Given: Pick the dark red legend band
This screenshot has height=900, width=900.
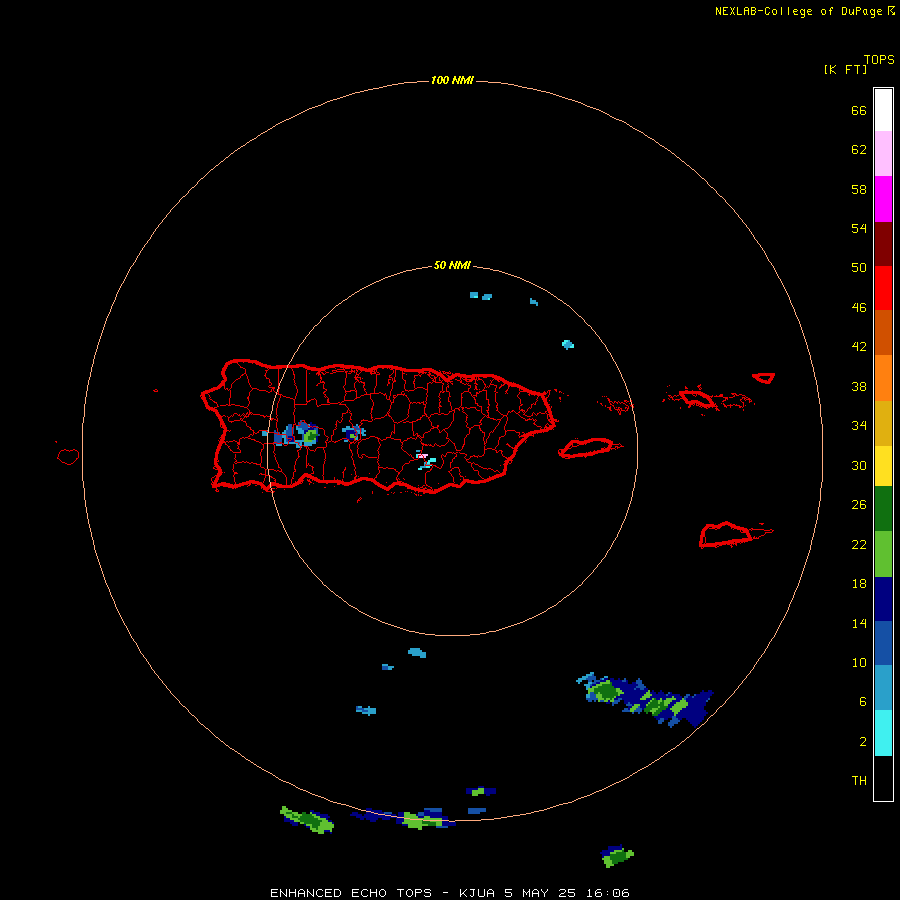Looking at the screenshot, I should 883,244.
